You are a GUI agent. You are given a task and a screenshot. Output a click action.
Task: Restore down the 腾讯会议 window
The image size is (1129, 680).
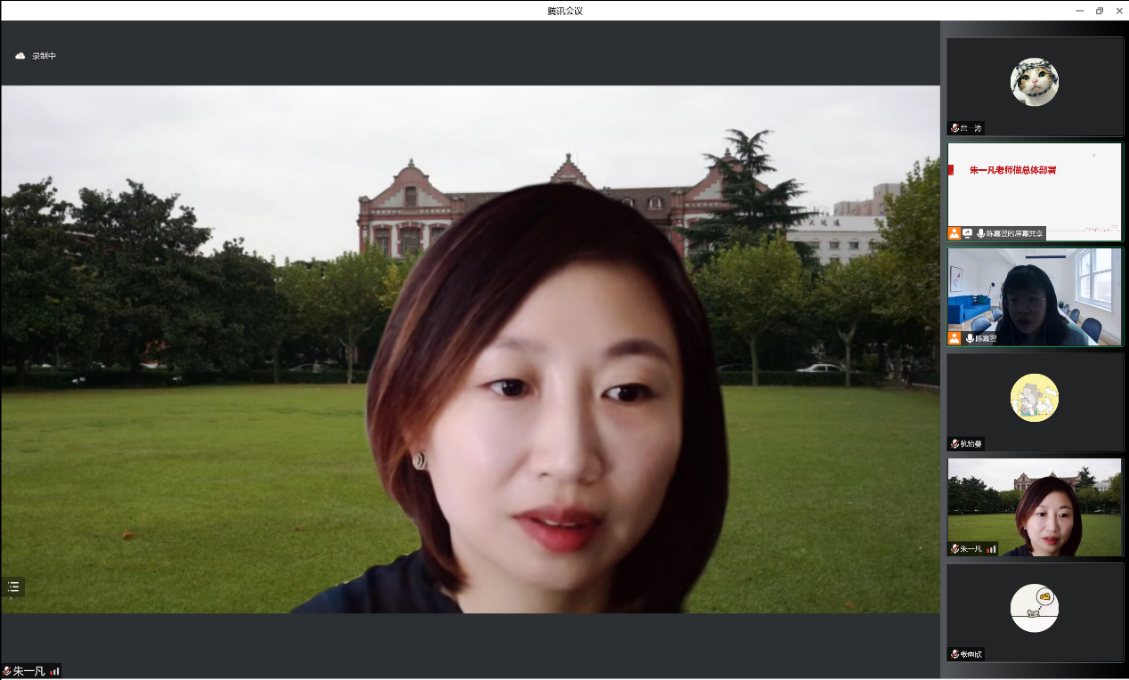[1099, 10]
